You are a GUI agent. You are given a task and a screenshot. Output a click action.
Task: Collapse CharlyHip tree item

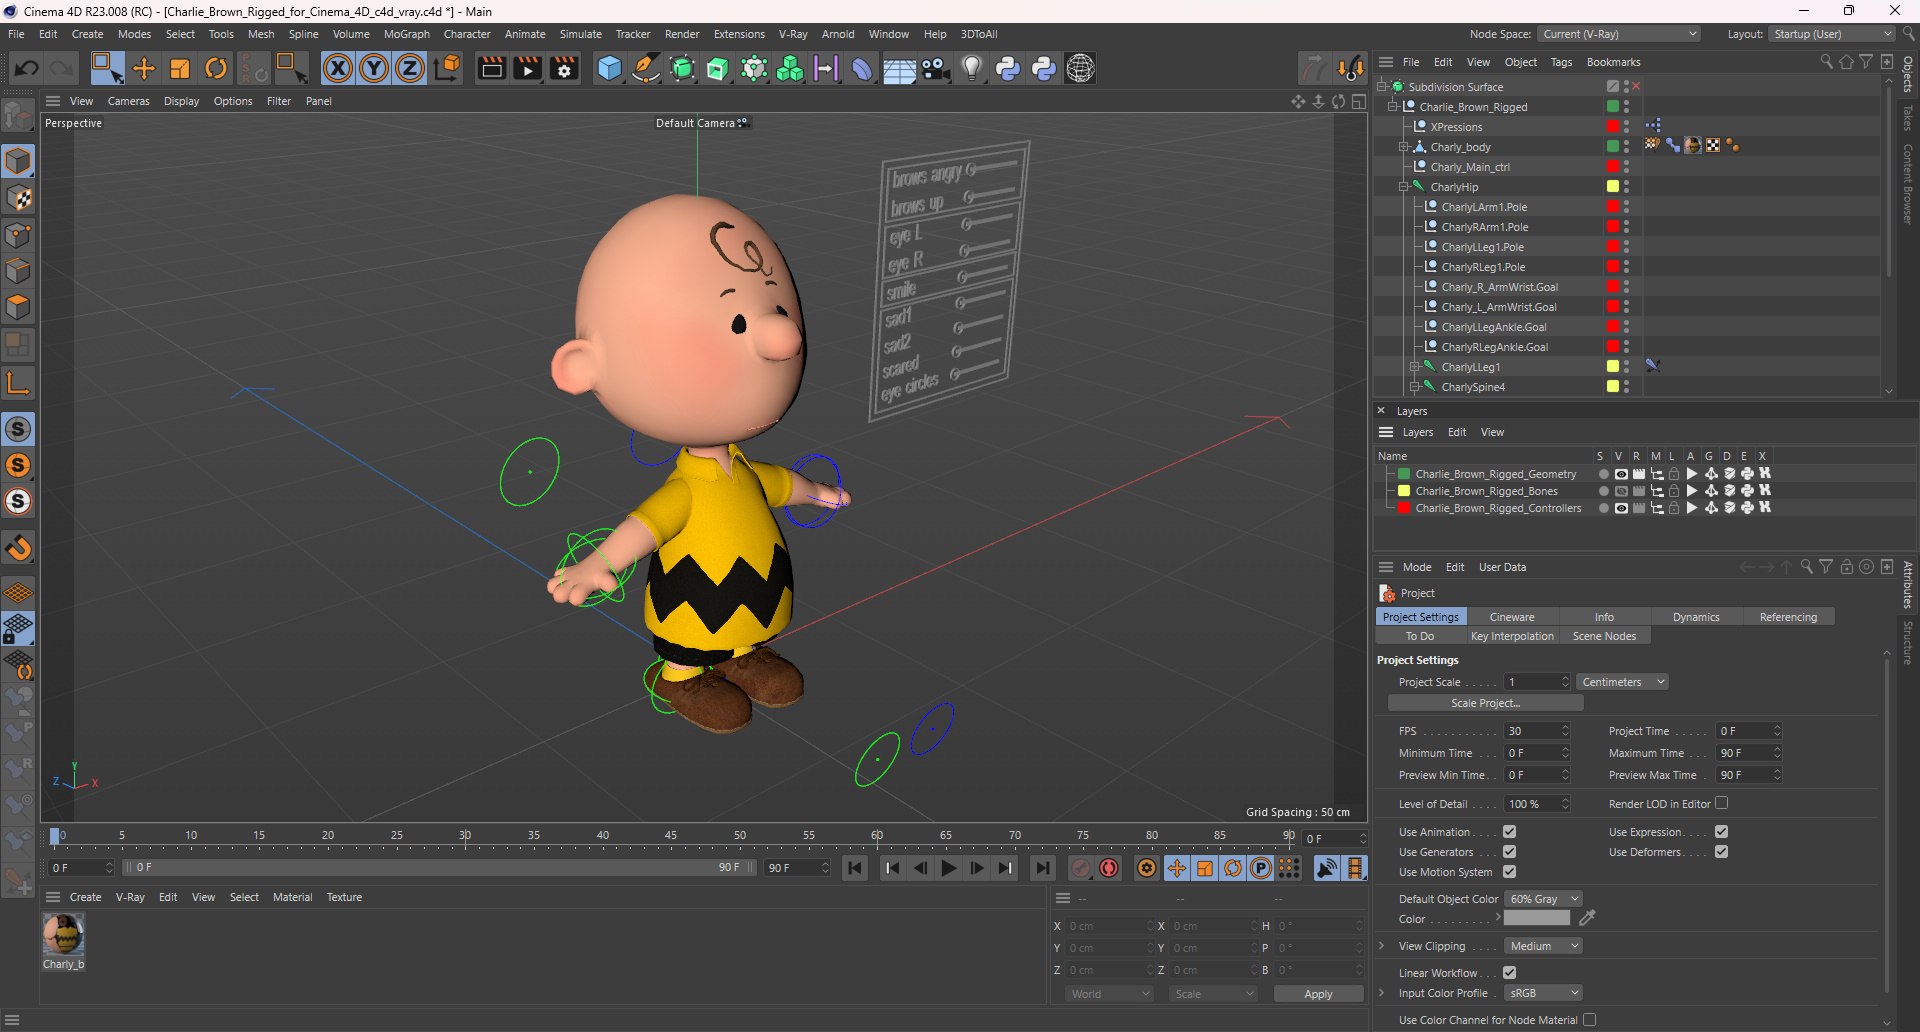click(x=1404, y=187)
